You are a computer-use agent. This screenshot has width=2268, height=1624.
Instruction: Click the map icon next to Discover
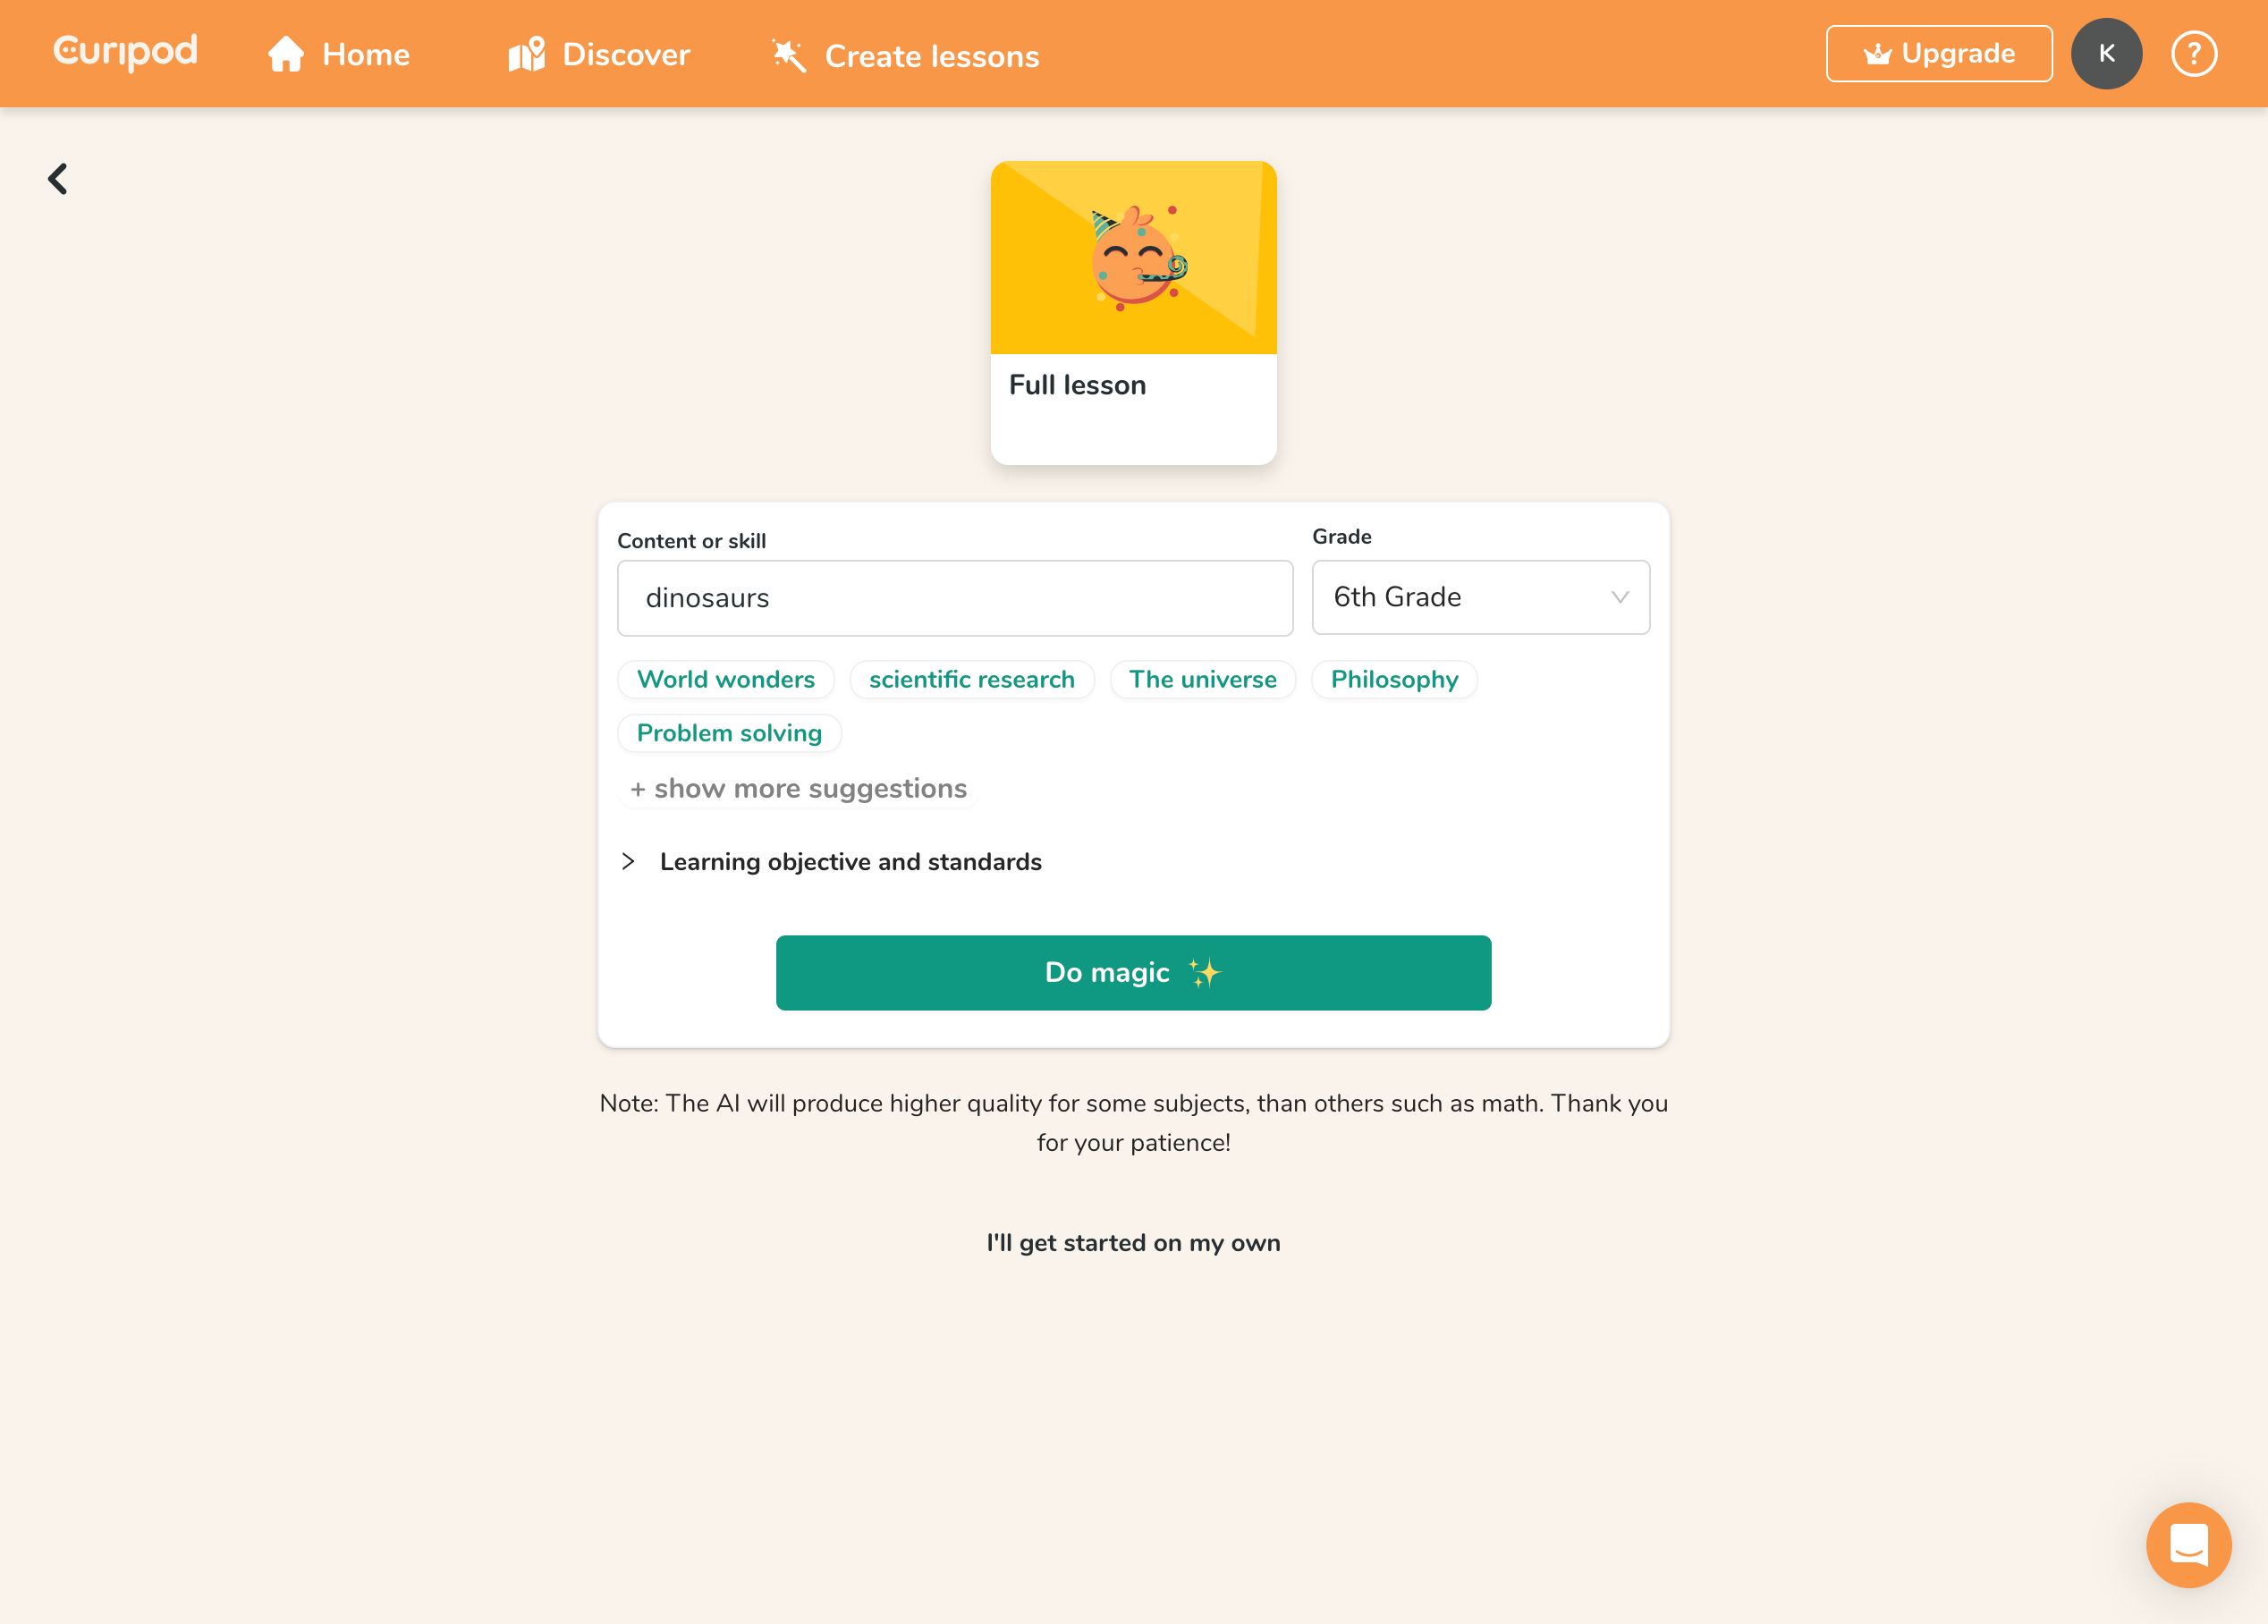526,54
